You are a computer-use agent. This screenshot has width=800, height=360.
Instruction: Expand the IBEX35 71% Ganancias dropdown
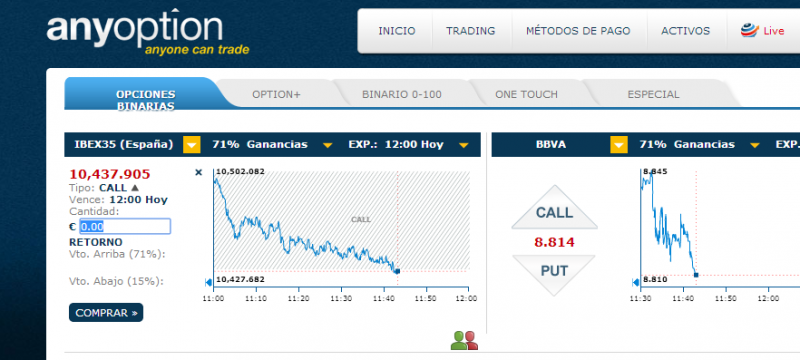pos(328,145)
